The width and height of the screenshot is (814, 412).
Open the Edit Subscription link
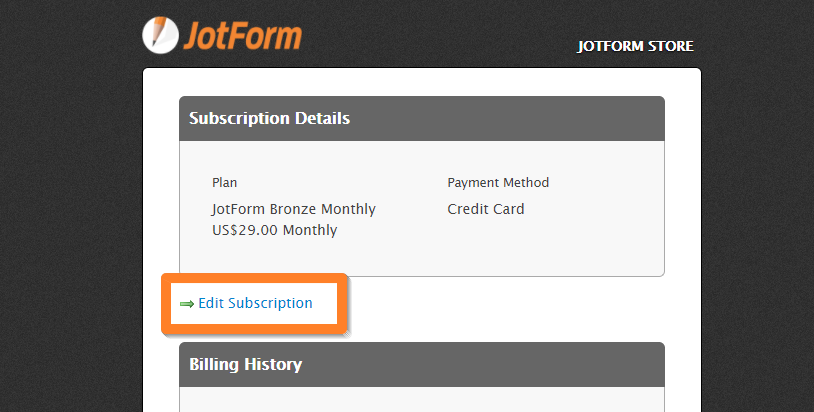pos(255,303)
